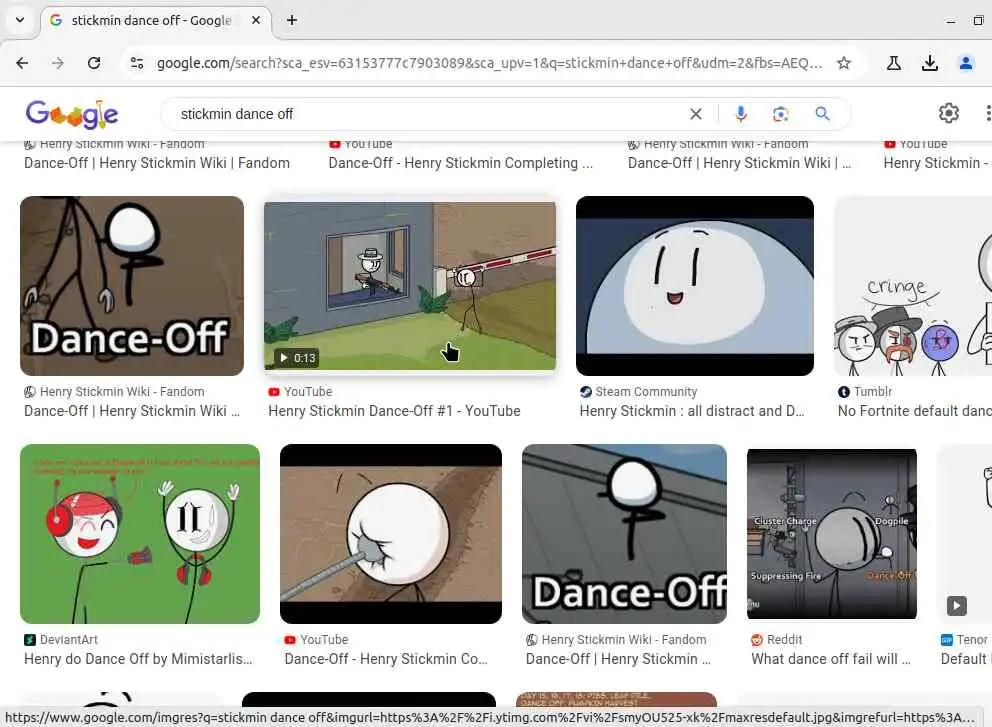Viewport: 992px width, 727px height.
Task: Open a new browser tab
Action: click(x=292, y=20)
